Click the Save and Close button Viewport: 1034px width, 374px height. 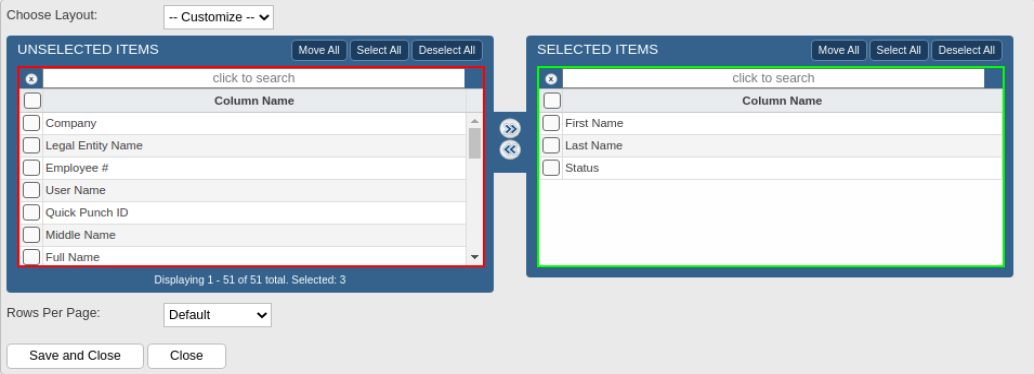coord(75,356)
